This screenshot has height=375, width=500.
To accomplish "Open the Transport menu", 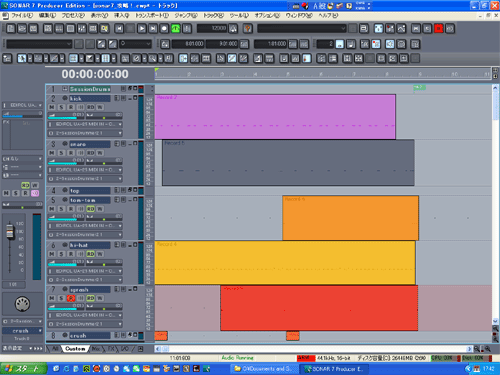I will 152,16.
